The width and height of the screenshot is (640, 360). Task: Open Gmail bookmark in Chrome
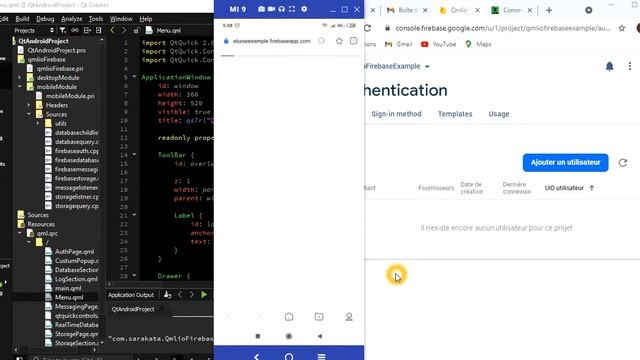click(x=398, y=44)
